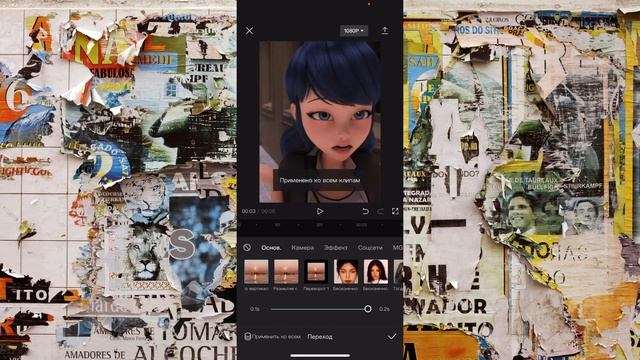Switch to the Эффект tab
Screen dimensions: 640x360
[x=336, y=248]
